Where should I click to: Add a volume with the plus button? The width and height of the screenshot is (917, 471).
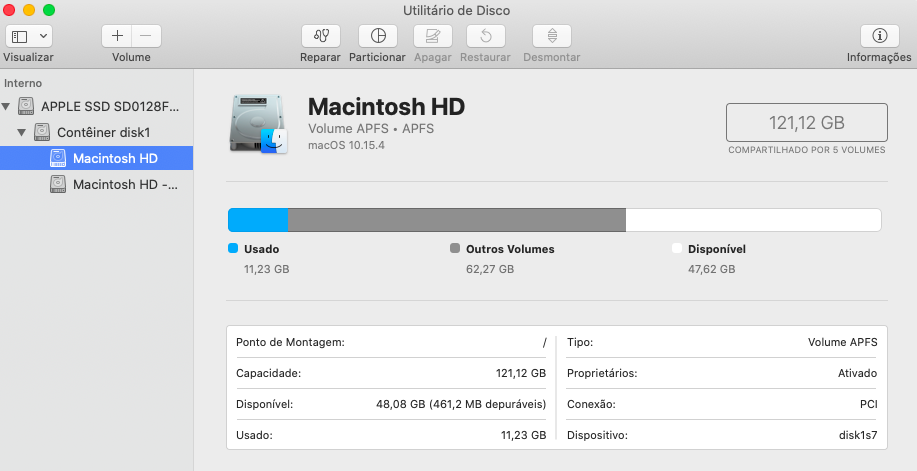click(x=117, y=36)
